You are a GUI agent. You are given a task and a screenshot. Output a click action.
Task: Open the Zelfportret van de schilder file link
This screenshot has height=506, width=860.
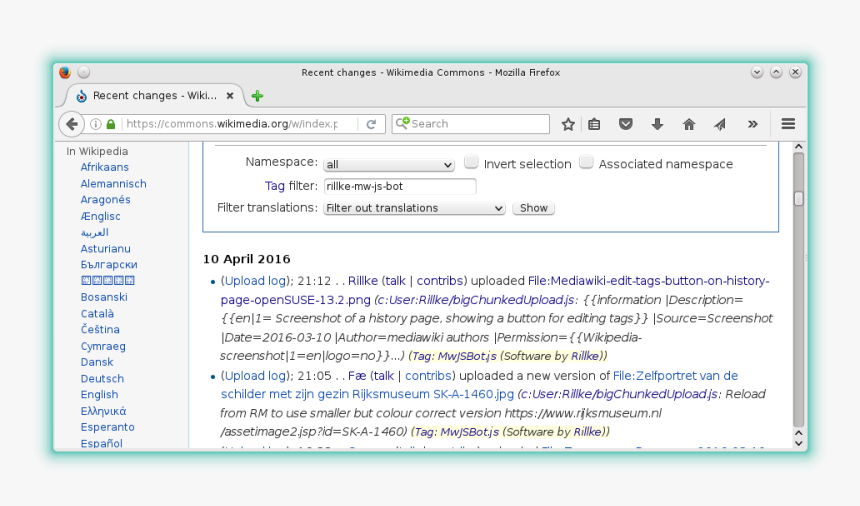(479, 385)
